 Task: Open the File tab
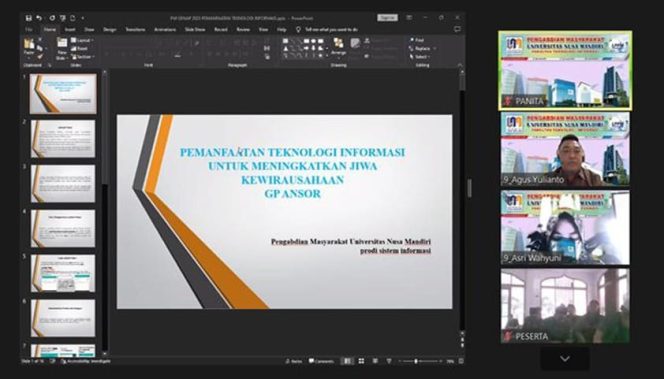pos(29,30)
